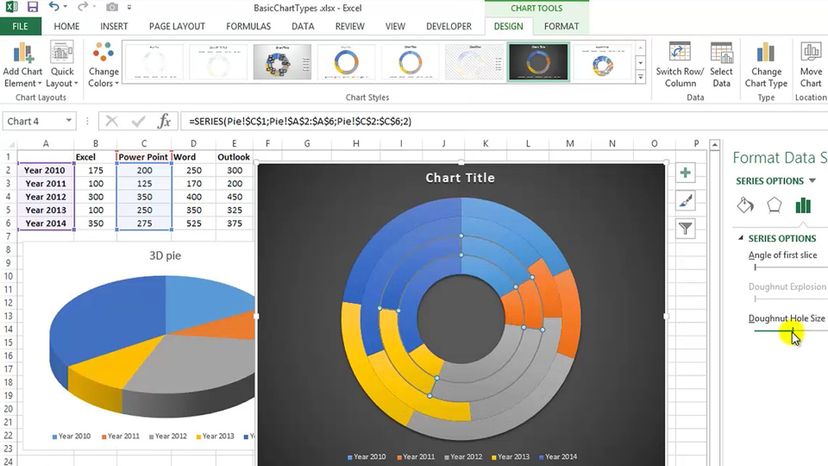Open the FILE tab
The height and width of the screenshot is (466, 828).
[x=20, y=26]
